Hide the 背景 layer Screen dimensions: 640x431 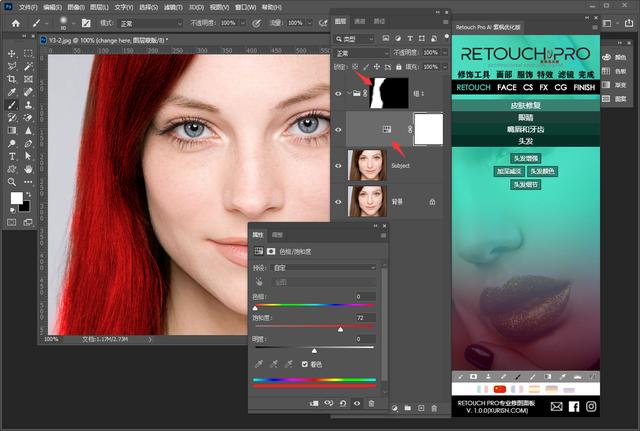point(338,202)
